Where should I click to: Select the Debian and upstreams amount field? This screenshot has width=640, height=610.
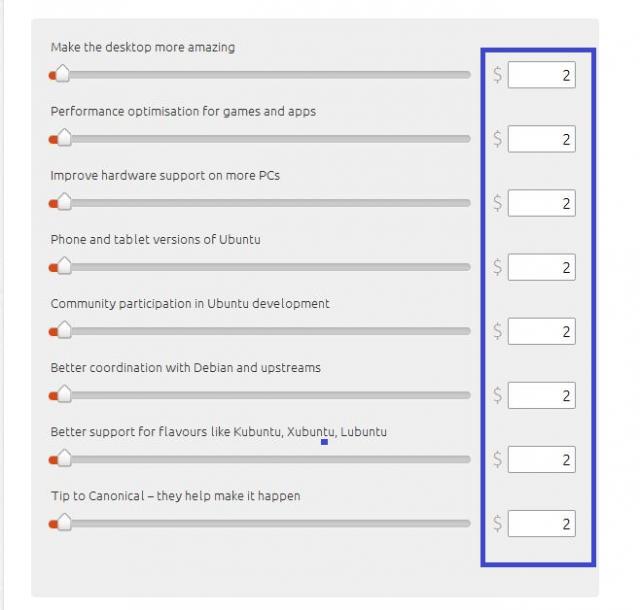[x=541, y=395]
